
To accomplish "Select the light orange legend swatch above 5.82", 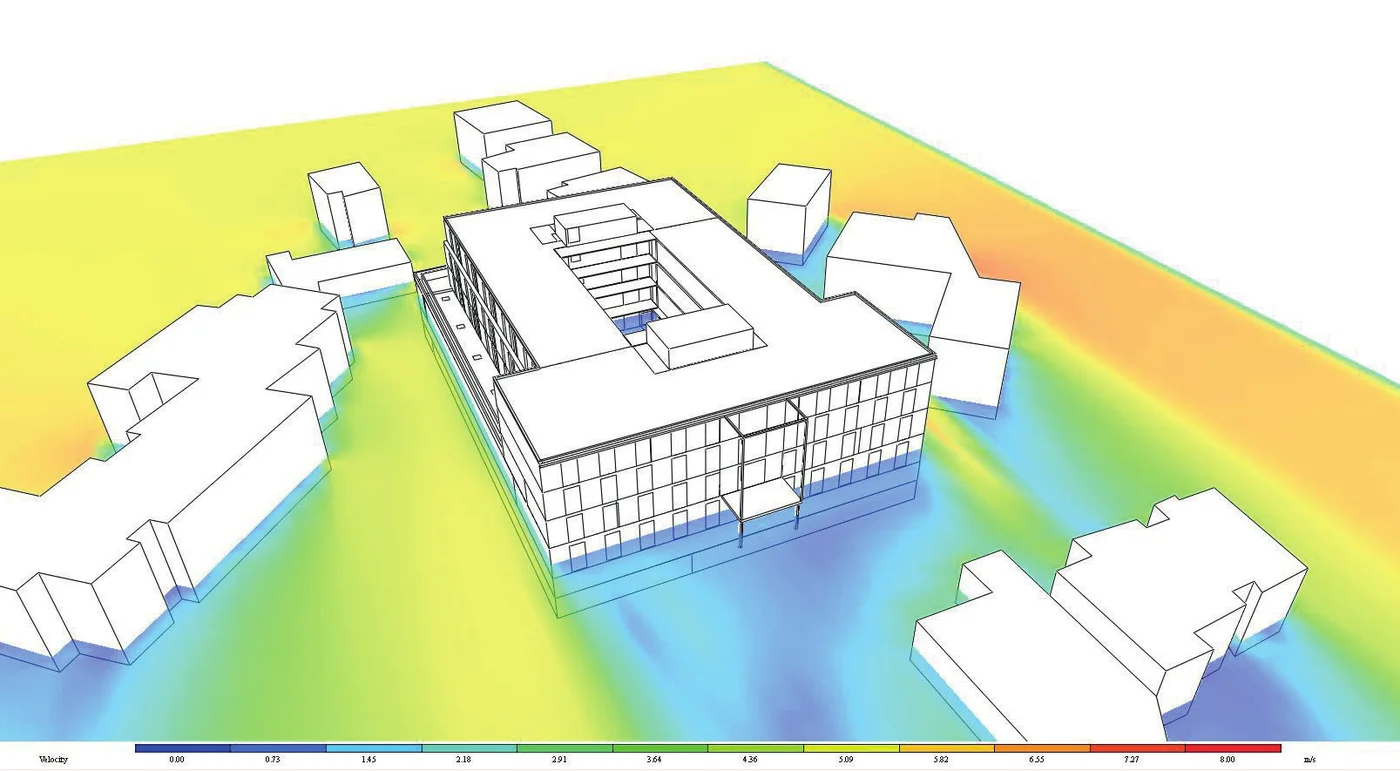I will pyautogui.click(x=946, y=747).
